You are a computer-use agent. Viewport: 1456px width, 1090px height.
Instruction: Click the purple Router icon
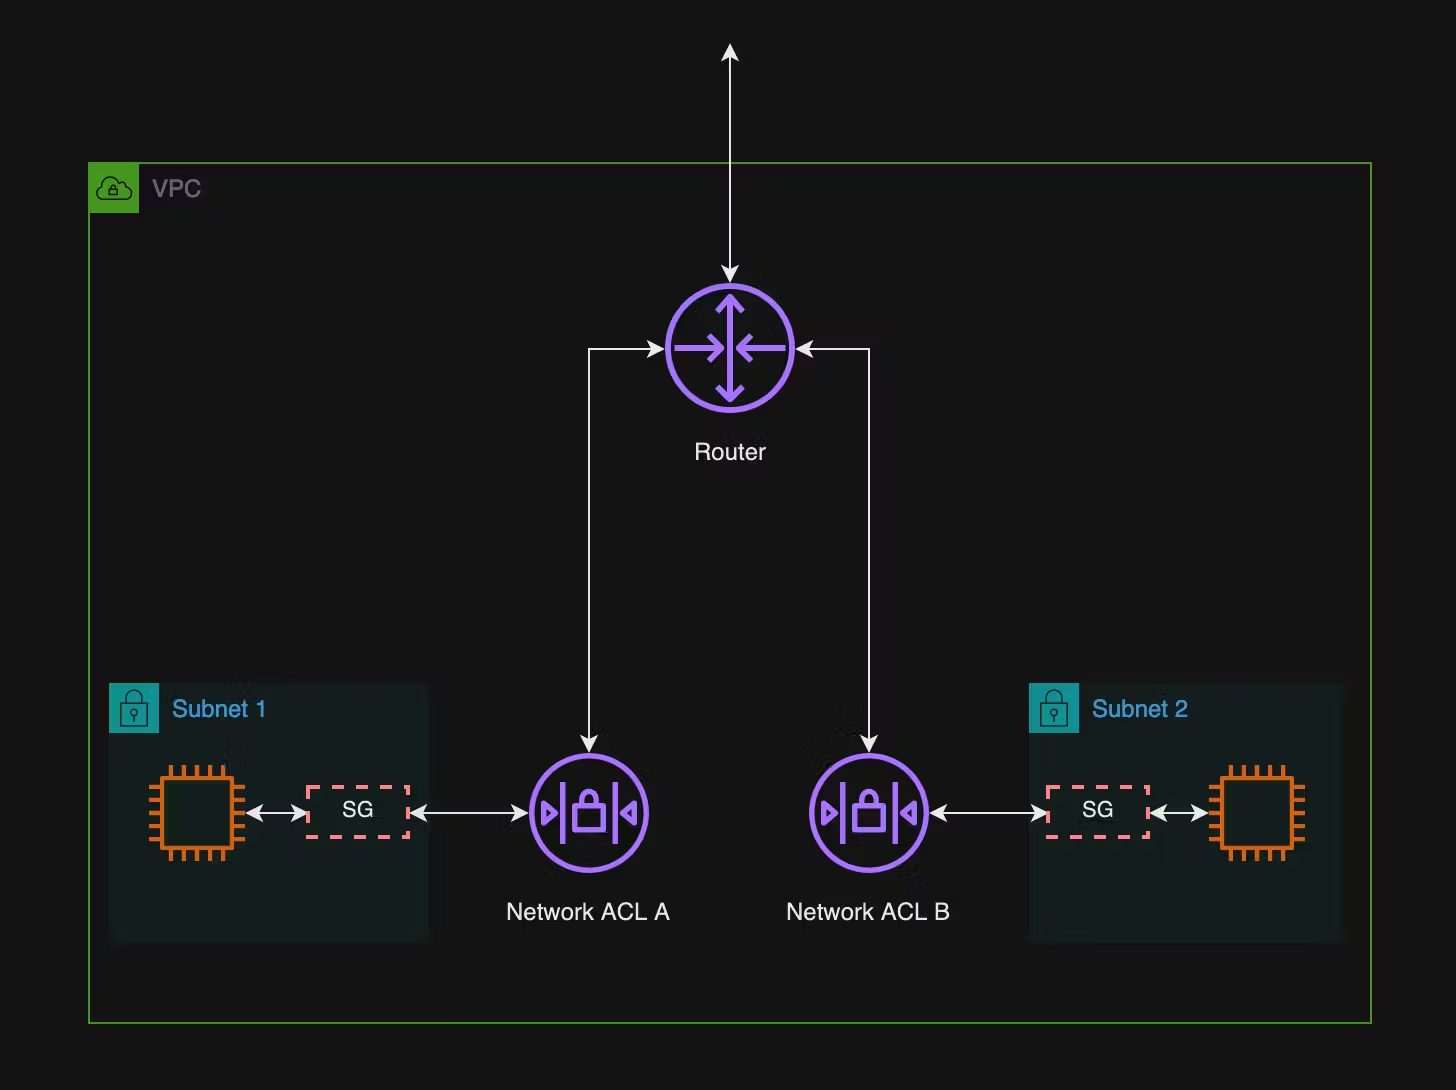tap(730, 348)
